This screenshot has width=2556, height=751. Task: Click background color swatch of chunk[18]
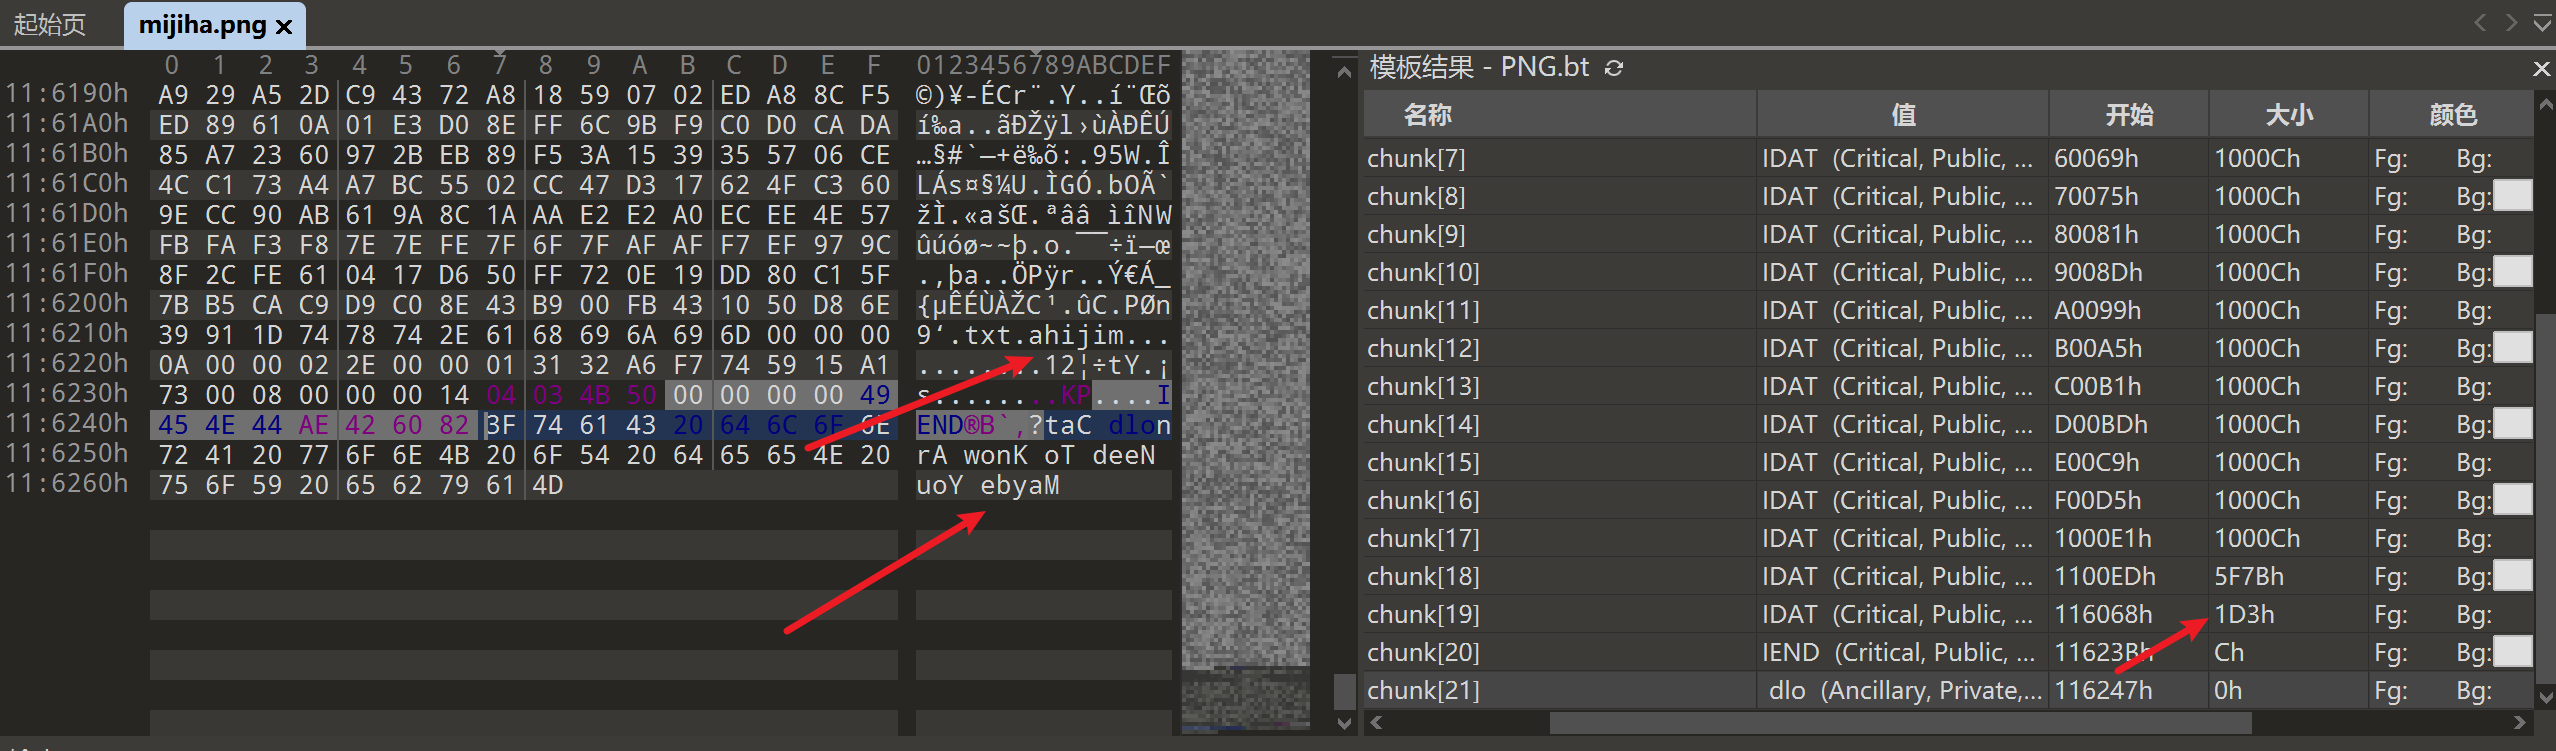pos(2512,576)
